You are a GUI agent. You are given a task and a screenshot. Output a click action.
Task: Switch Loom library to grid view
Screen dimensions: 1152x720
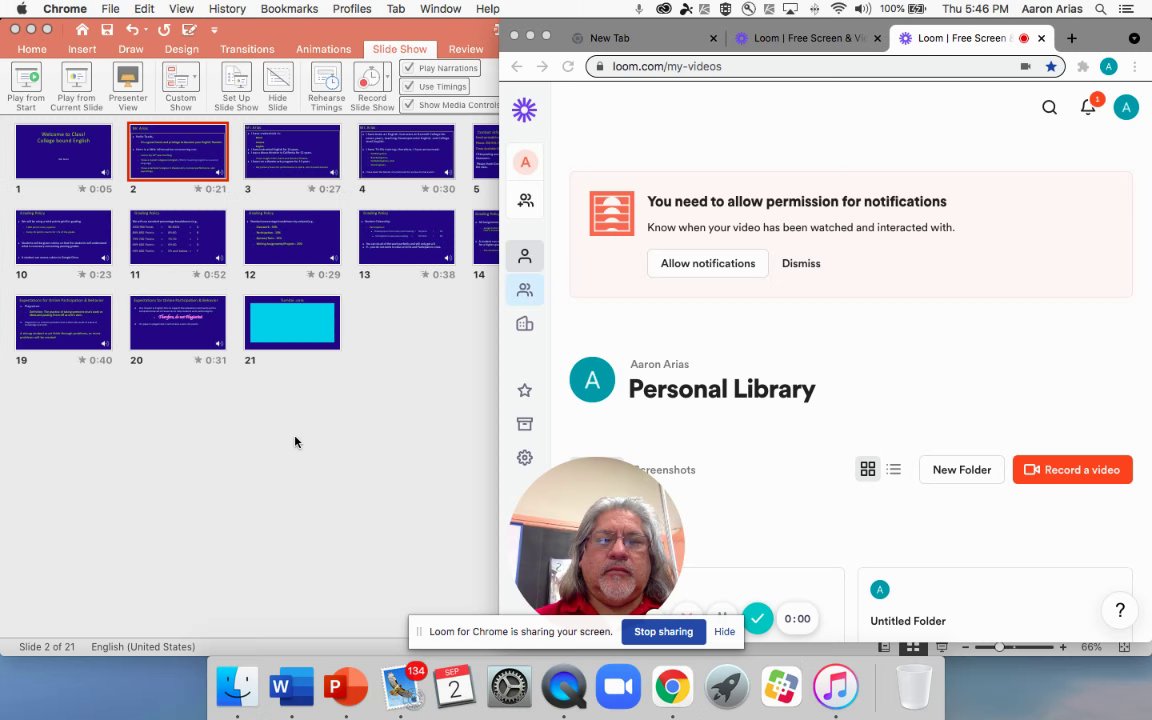click(868, 469)
